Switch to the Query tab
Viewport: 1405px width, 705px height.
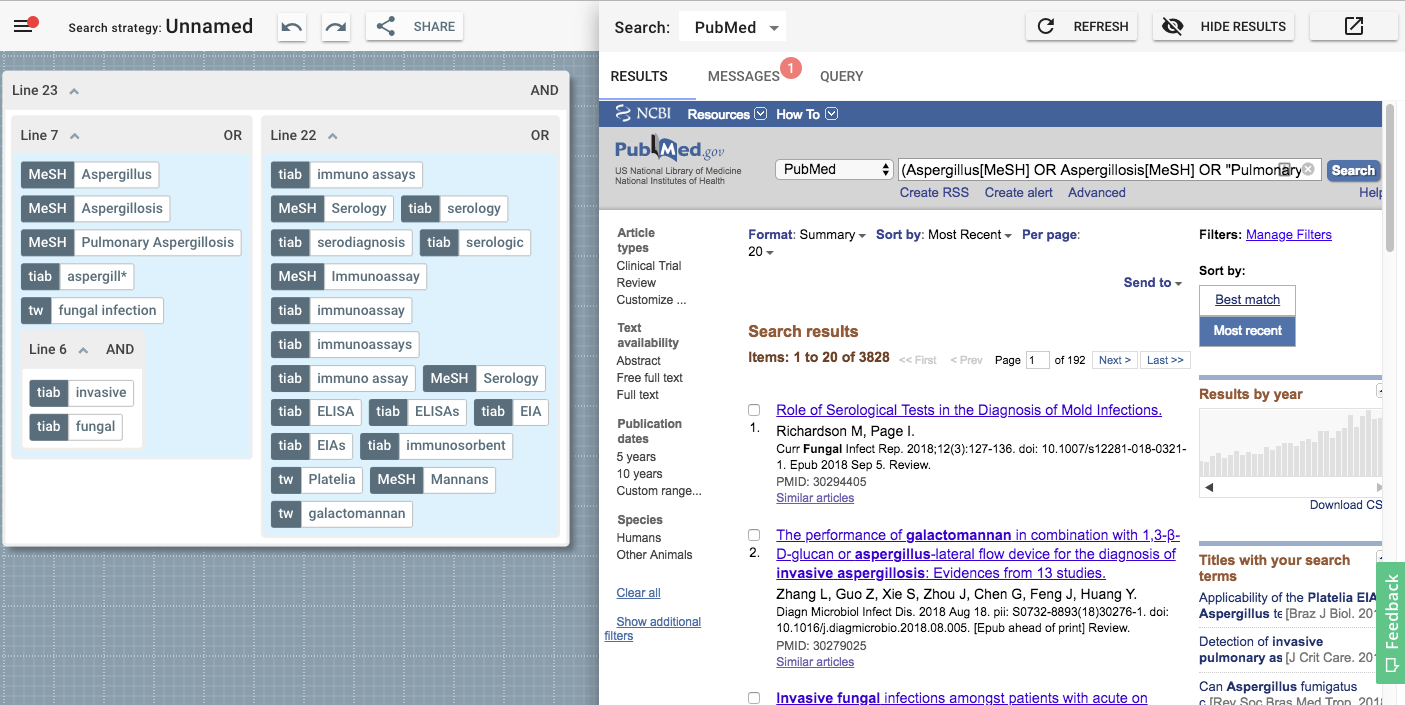pos(841,76)
